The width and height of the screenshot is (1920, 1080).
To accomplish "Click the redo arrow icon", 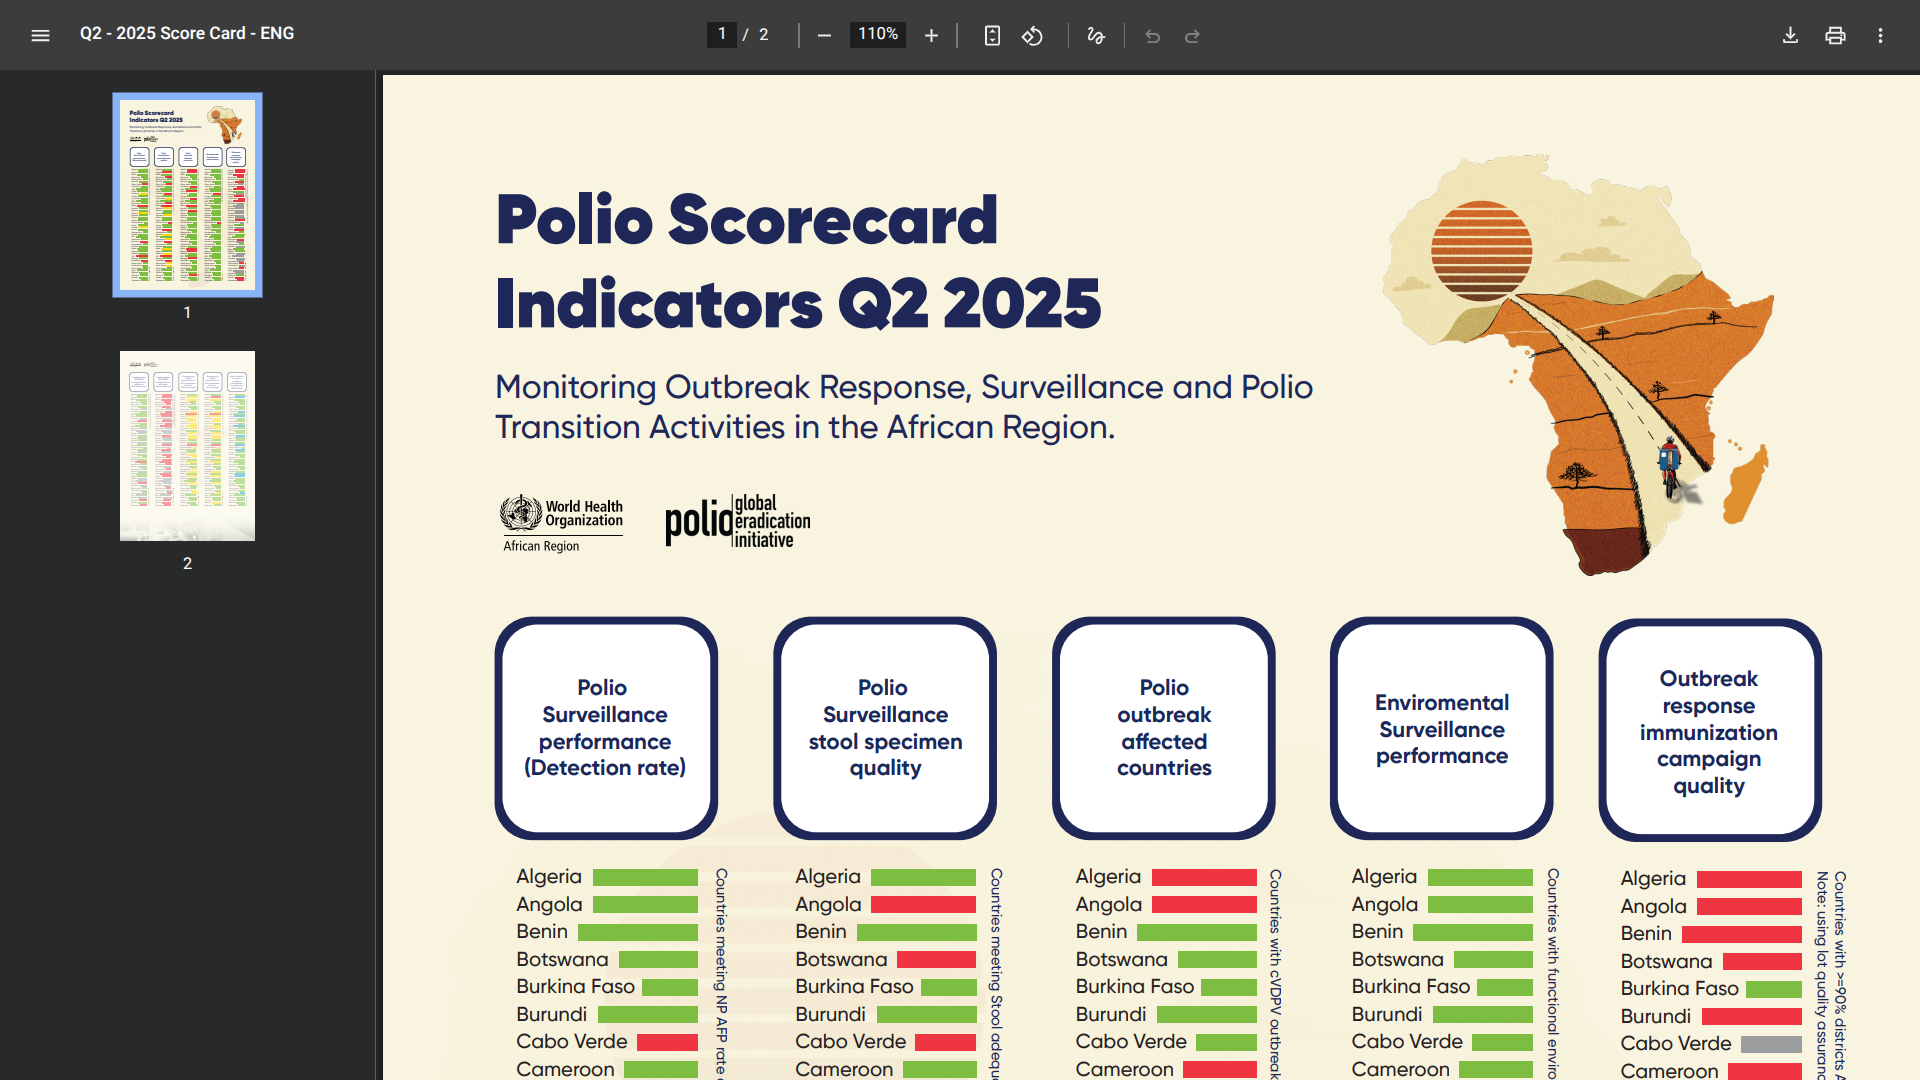I will point(1192,36).
